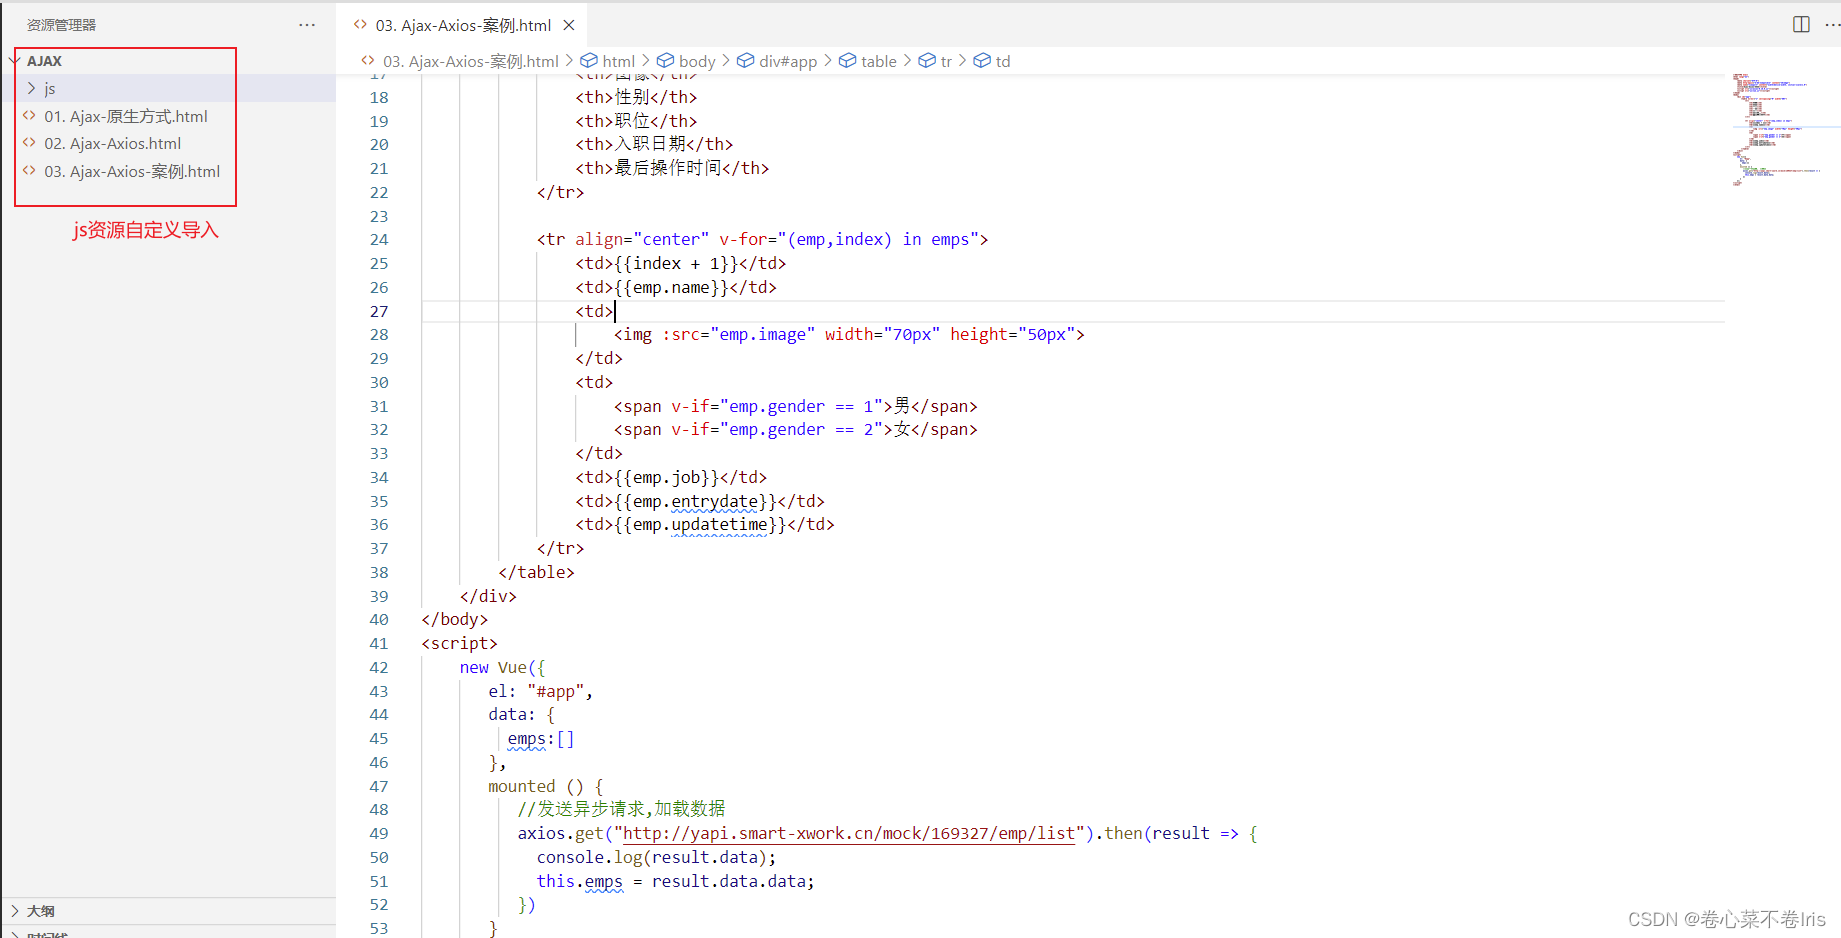This screenshot has width=1841, height=938.
Task: Select table breadcrumb segment
Action: [879, 61]
